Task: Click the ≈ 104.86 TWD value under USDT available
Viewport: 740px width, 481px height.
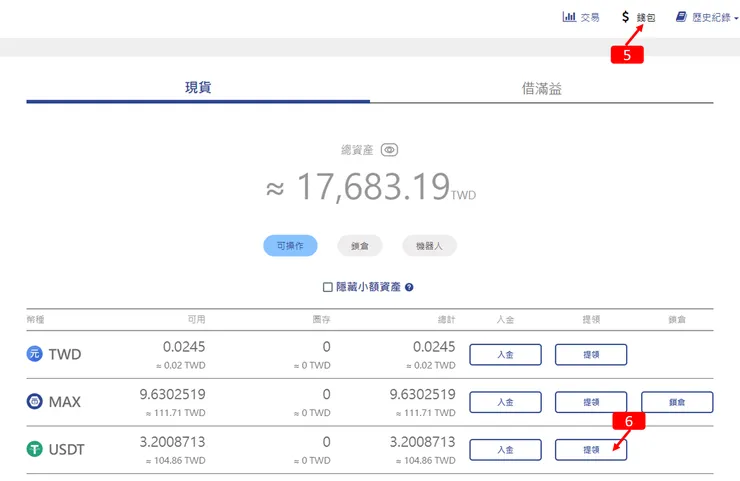Action: [x=175, y=461]
